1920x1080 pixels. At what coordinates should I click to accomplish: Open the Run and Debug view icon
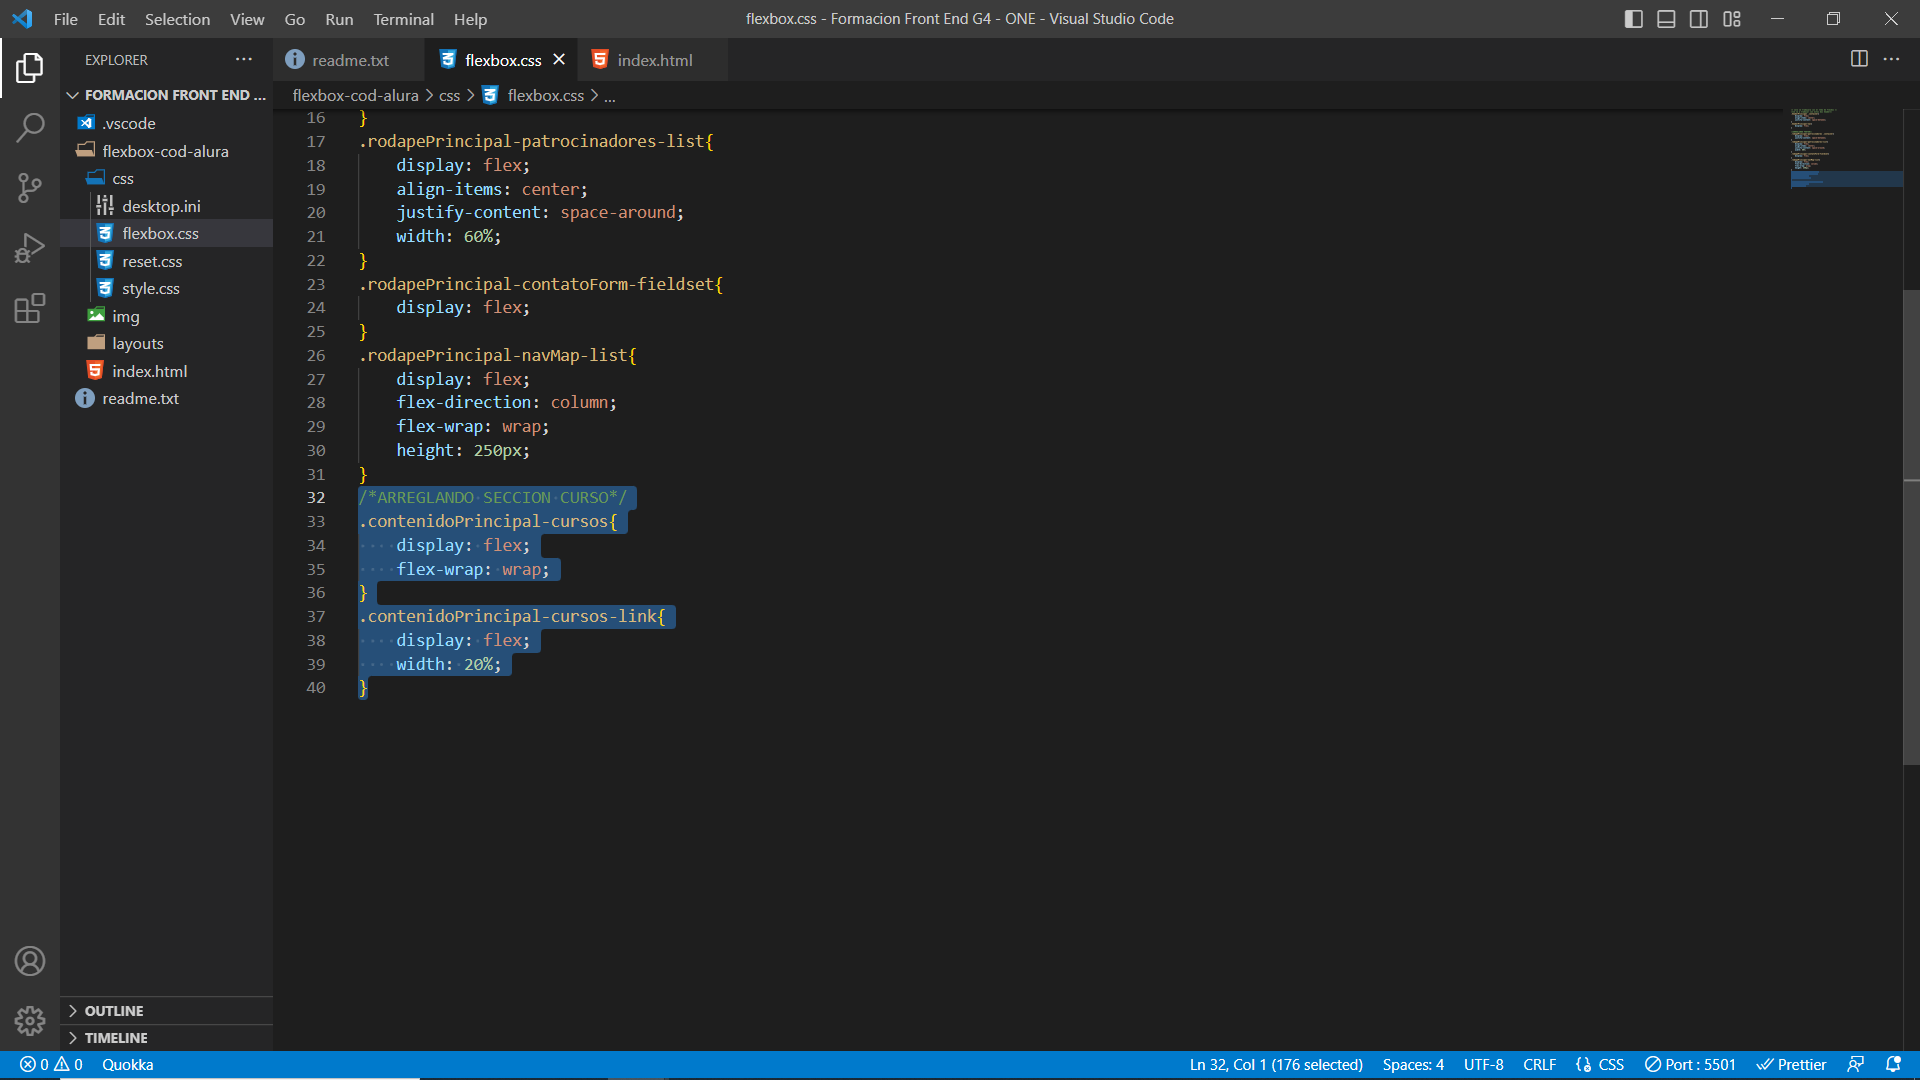(30, 248)
